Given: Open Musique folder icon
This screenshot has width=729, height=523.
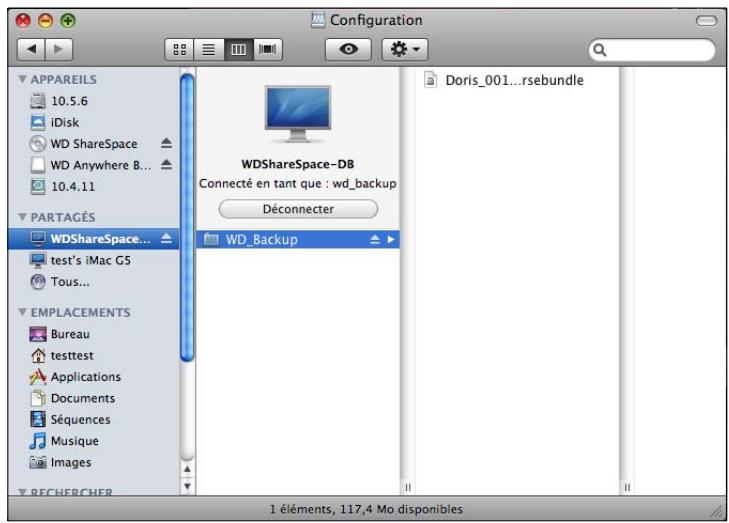Looking at the screenshot, I should click(38, 440).
